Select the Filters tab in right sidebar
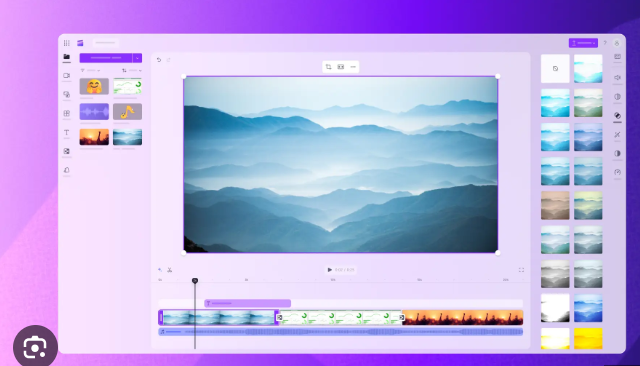 (617, 116)
